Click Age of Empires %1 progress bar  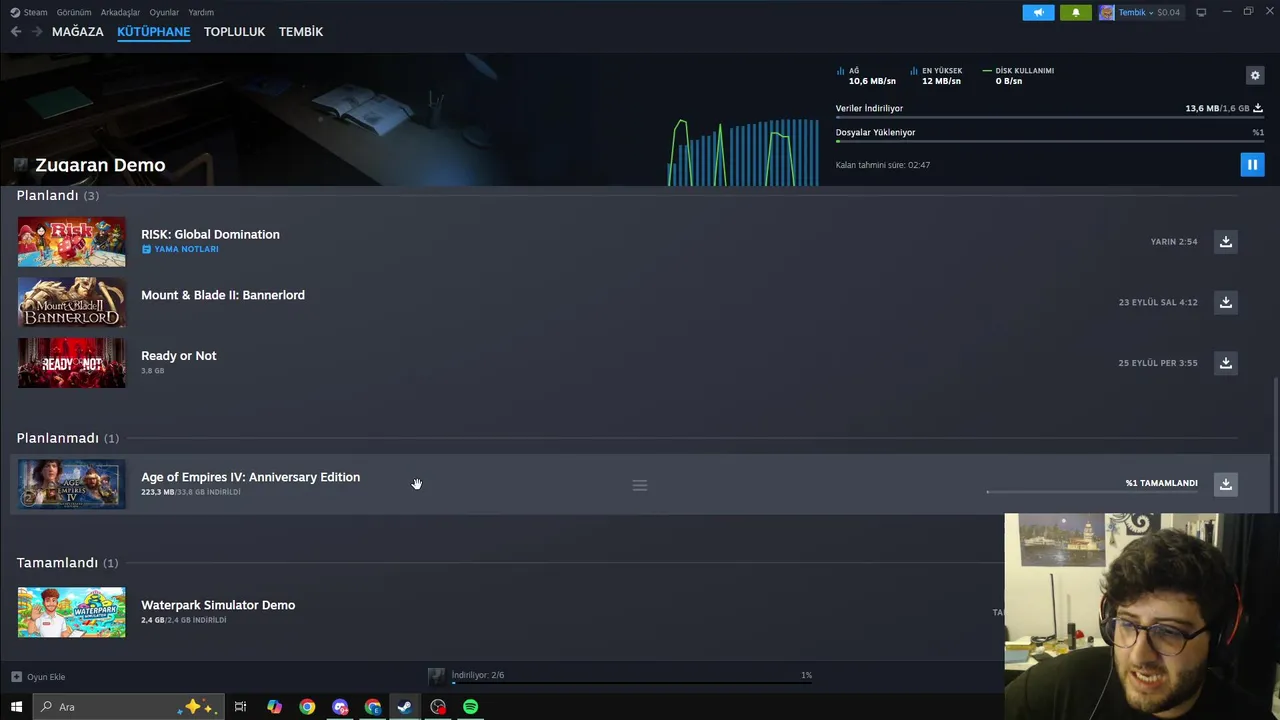[1092, 492]
